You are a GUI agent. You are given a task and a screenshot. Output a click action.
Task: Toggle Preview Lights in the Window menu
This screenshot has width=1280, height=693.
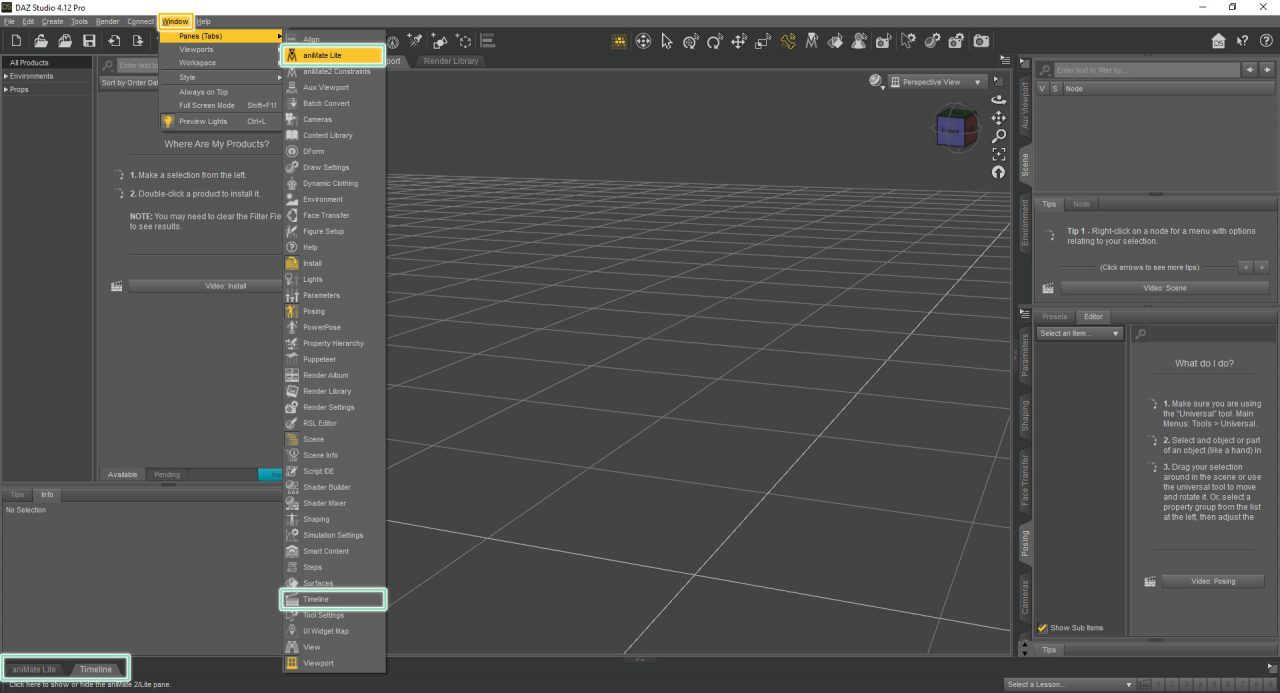pyautogui.click(x=205, y=121)
